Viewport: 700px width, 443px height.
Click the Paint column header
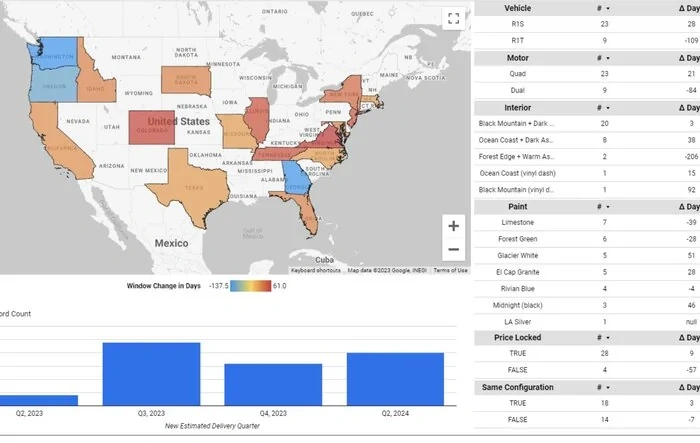pos(517,206)
